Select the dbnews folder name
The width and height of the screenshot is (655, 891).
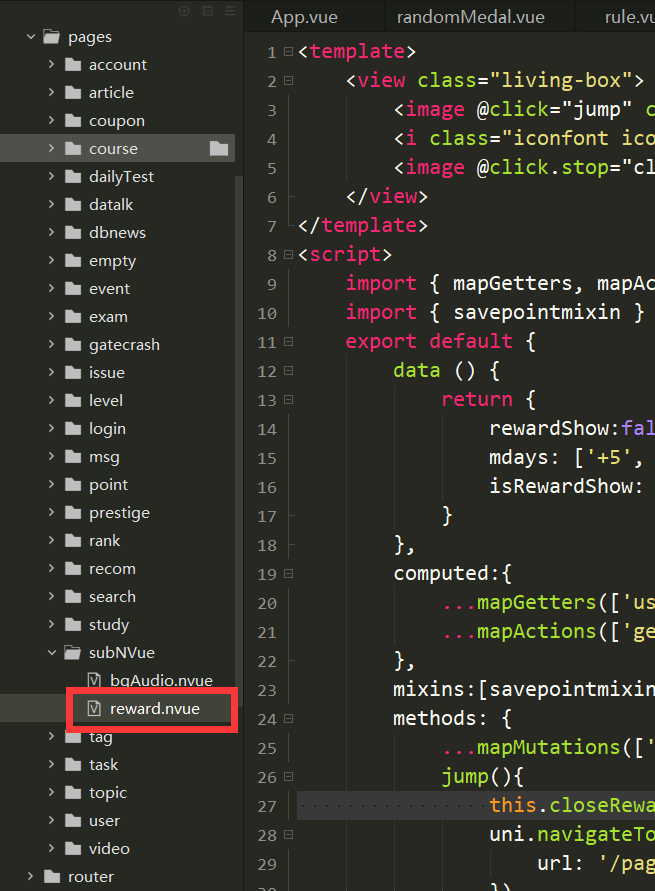[x=117, y=232]
